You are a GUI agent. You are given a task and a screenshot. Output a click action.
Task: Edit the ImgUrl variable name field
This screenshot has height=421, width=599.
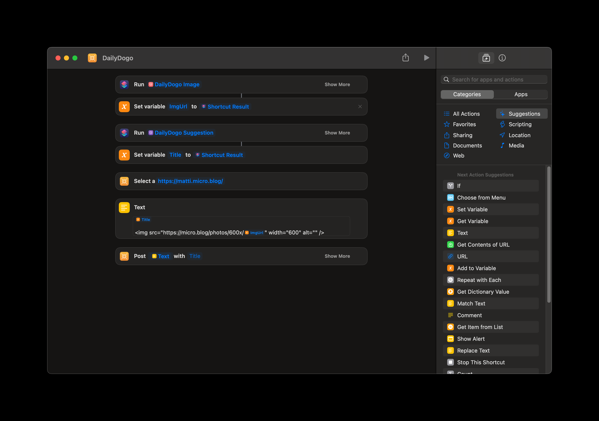[x=178, y=107]
